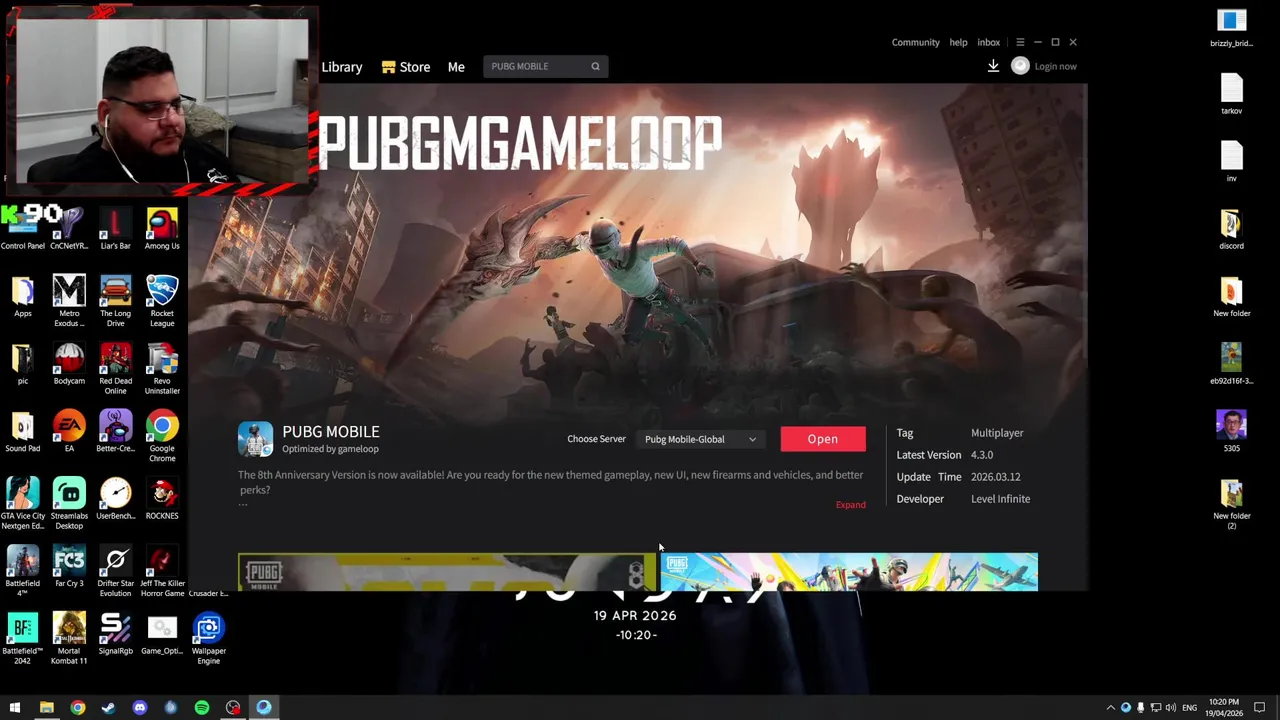Click the PUBG MOBILE game icon
The height and width of the screenshot is (720, 1280).
[255, 439]
